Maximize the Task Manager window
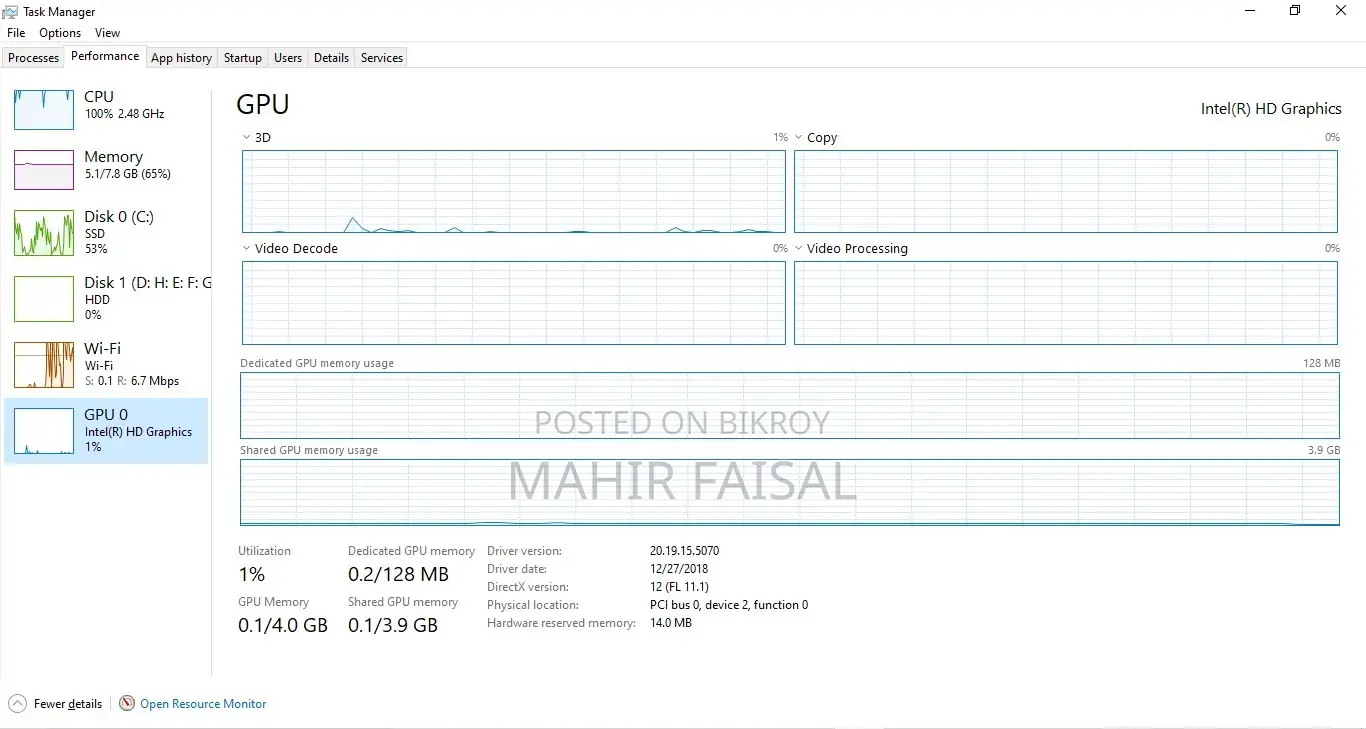The image size is (1366, 729). tap(1296, 11)
